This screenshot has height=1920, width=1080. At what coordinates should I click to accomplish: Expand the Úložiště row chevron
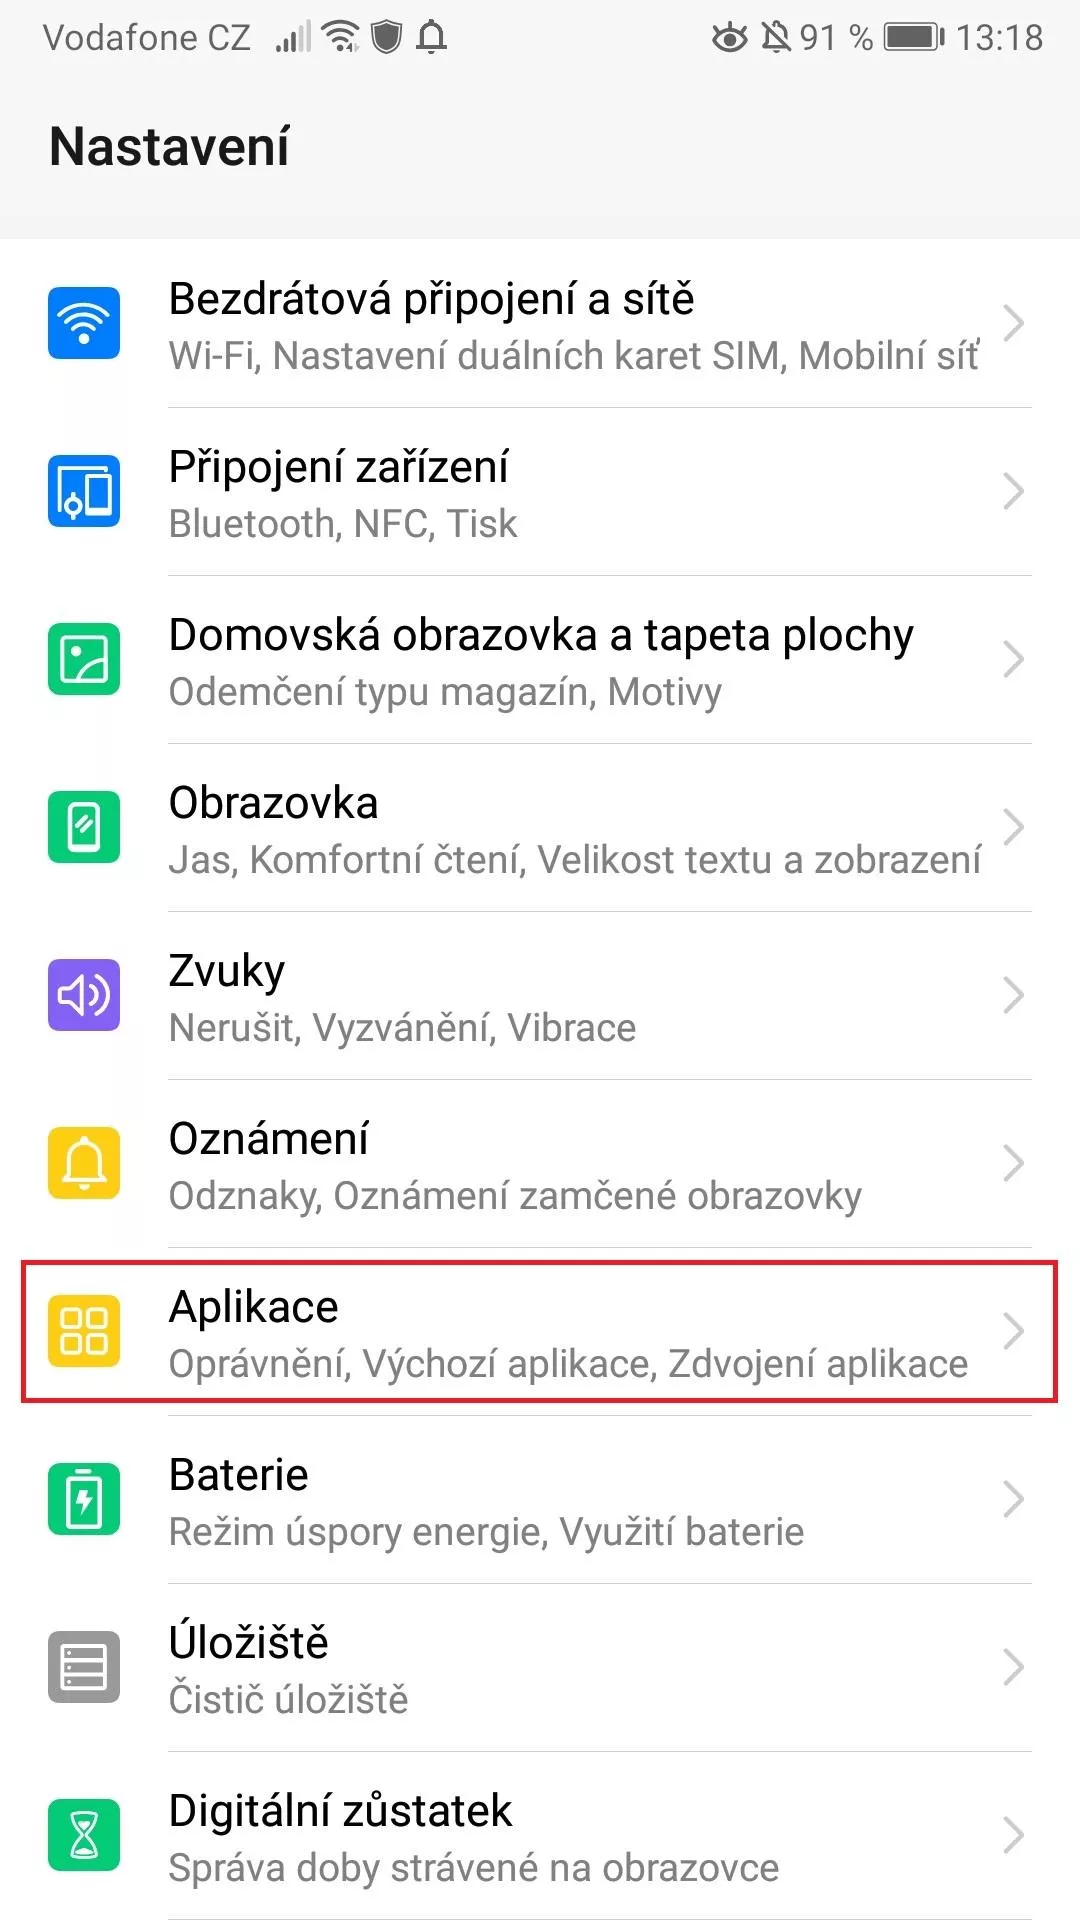1013,1667
